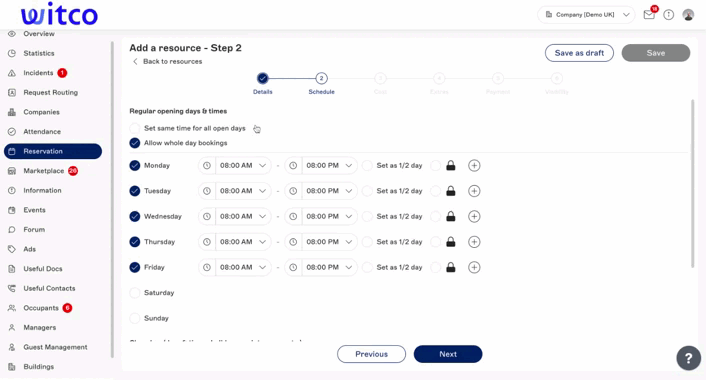
Task: Click the sidebar's vertical scrollbar
Action: click(112, 200)
